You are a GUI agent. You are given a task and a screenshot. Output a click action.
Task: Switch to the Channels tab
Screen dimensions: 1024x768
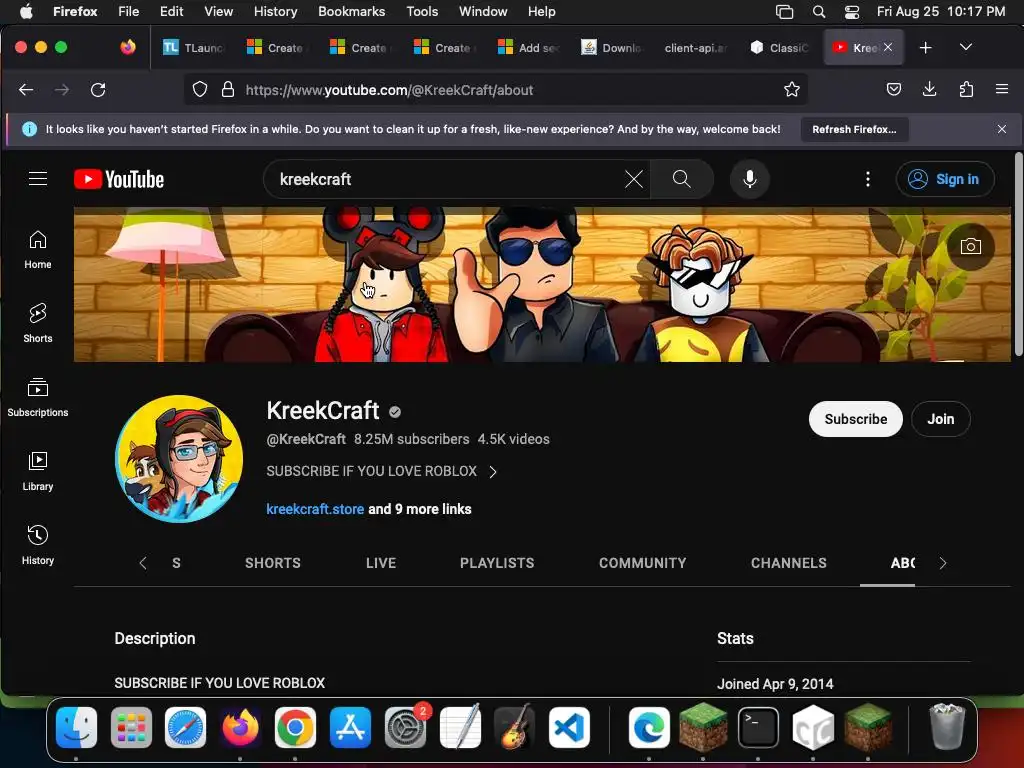click(x=789, y=563)
